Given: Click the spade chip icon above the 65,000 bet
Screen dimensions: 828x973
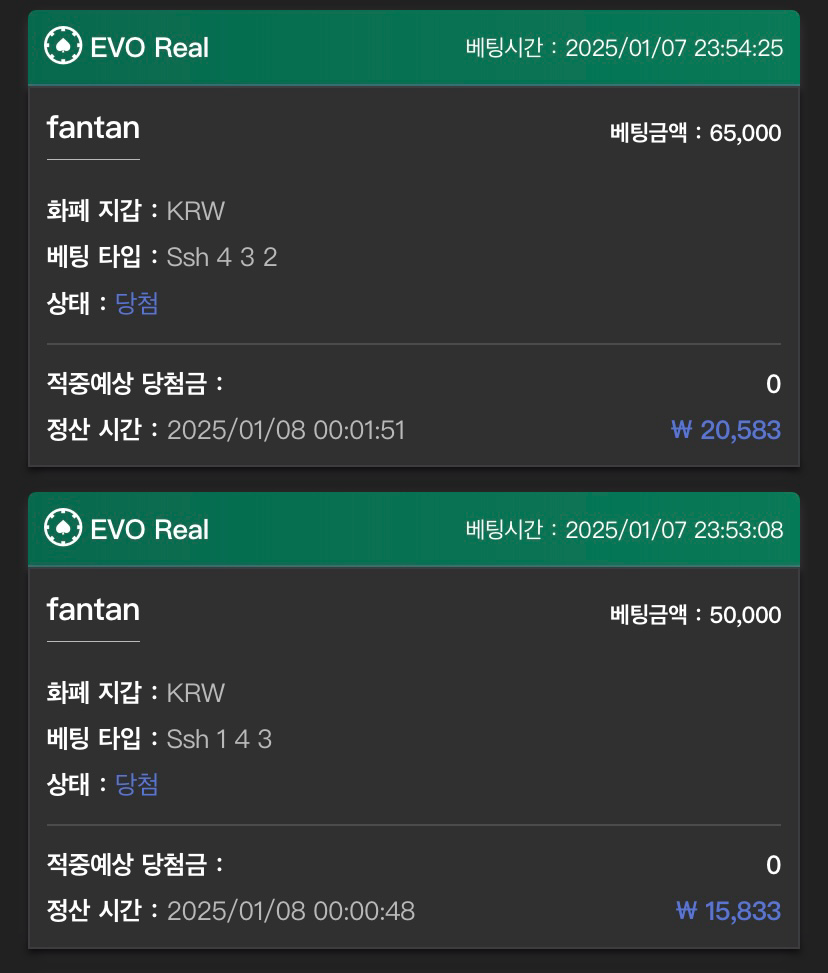Looking at the screenshot, I should (63, 47).
